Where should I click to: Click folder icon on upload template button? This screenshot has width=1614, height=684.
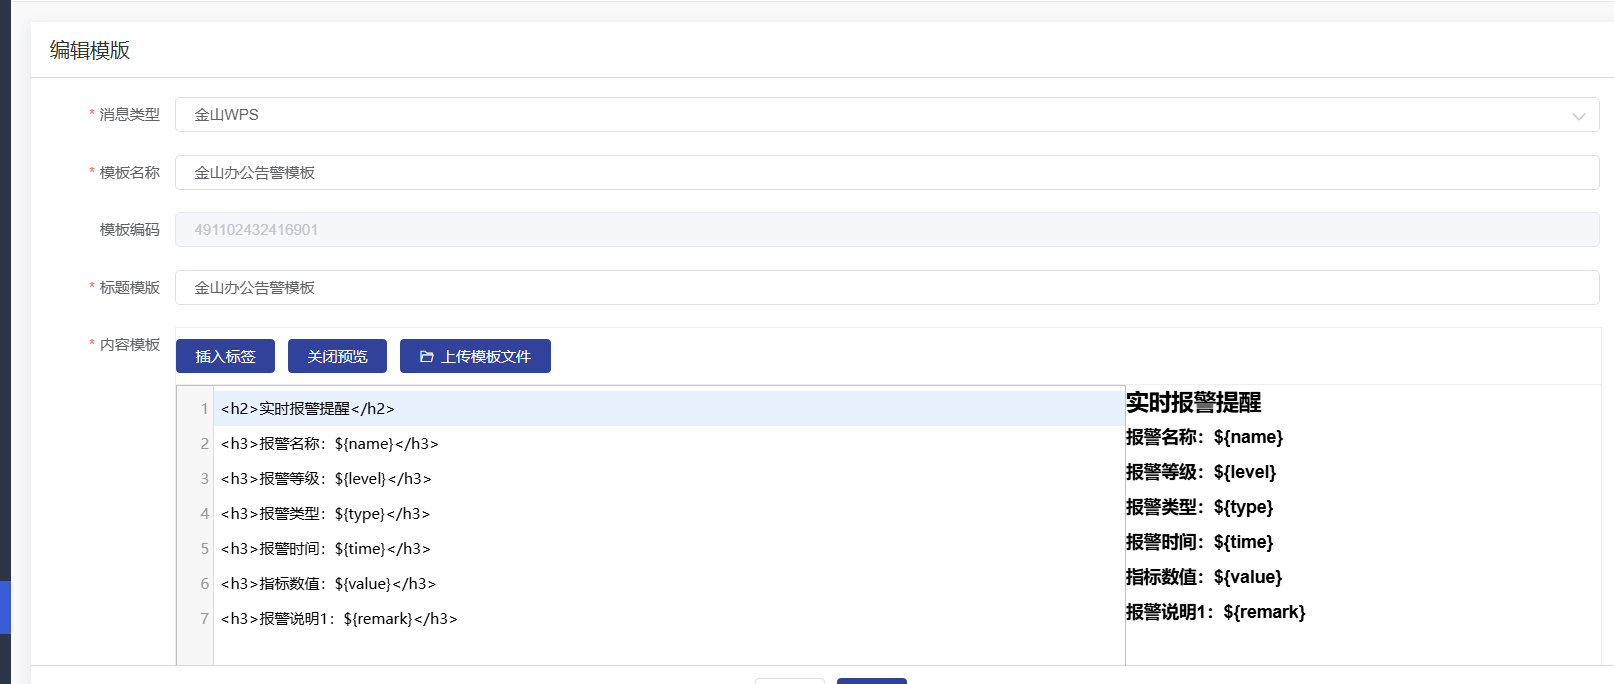tap(427, 357)
